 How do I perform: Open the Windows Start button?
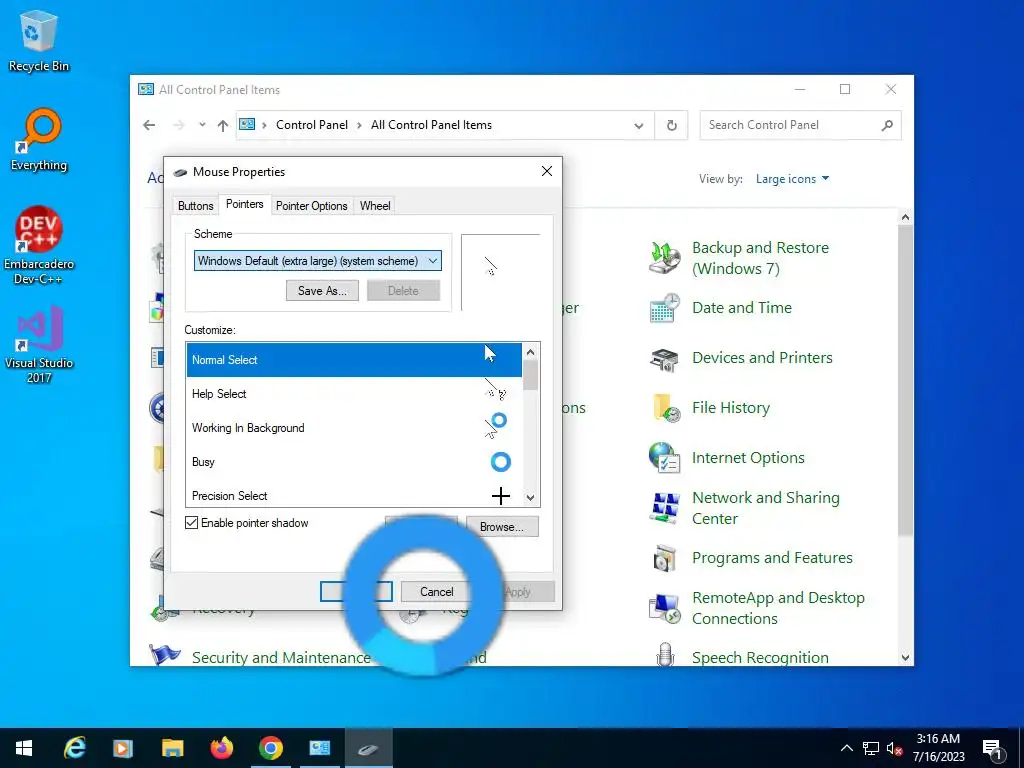pos(24,748)
